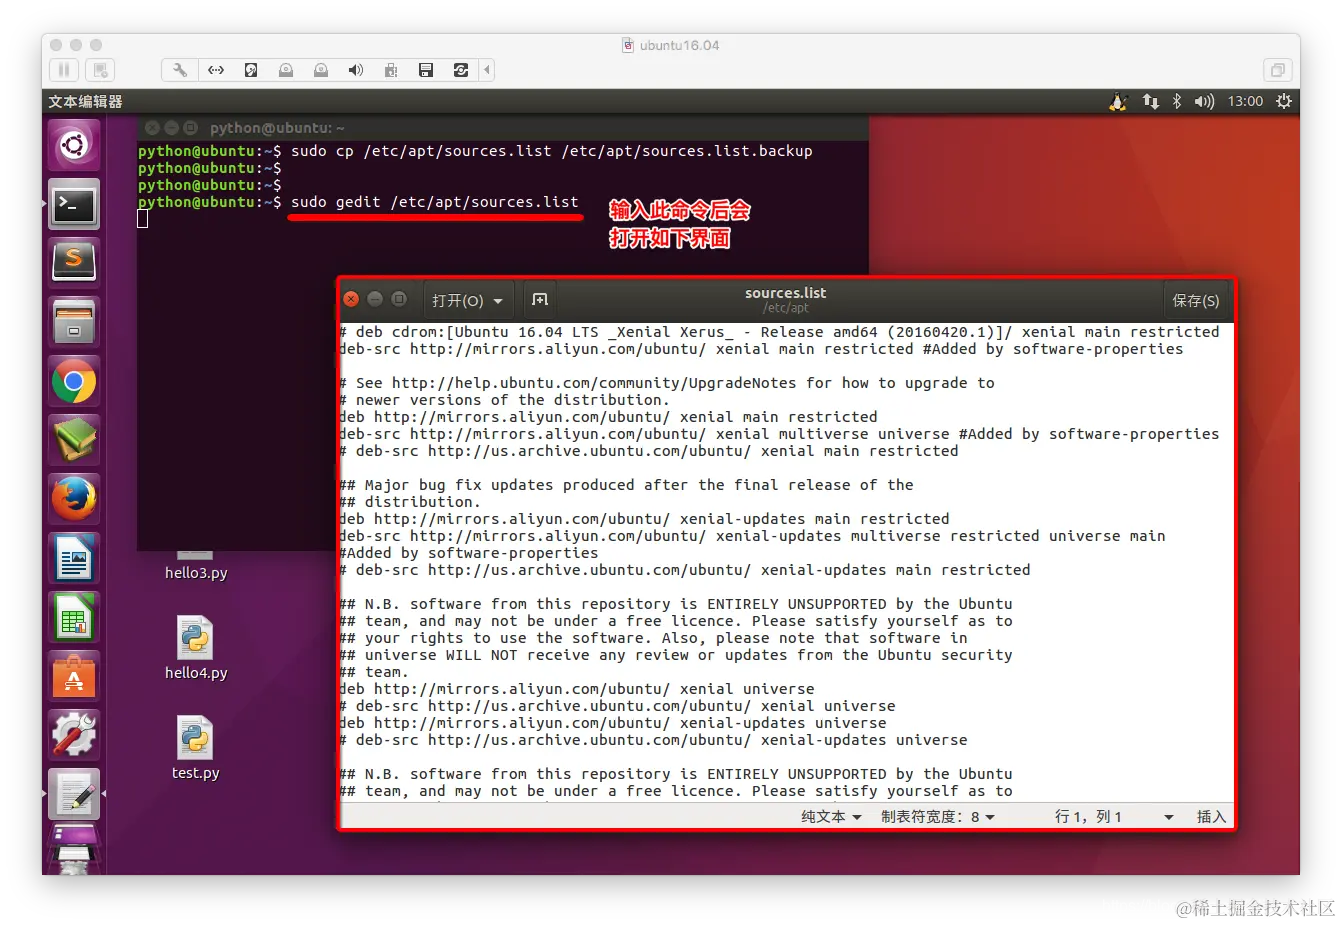The height and width of the screenshot is (925, 1342).
Task: Open volume indicator in top panel
Action: pos(1204,101)
